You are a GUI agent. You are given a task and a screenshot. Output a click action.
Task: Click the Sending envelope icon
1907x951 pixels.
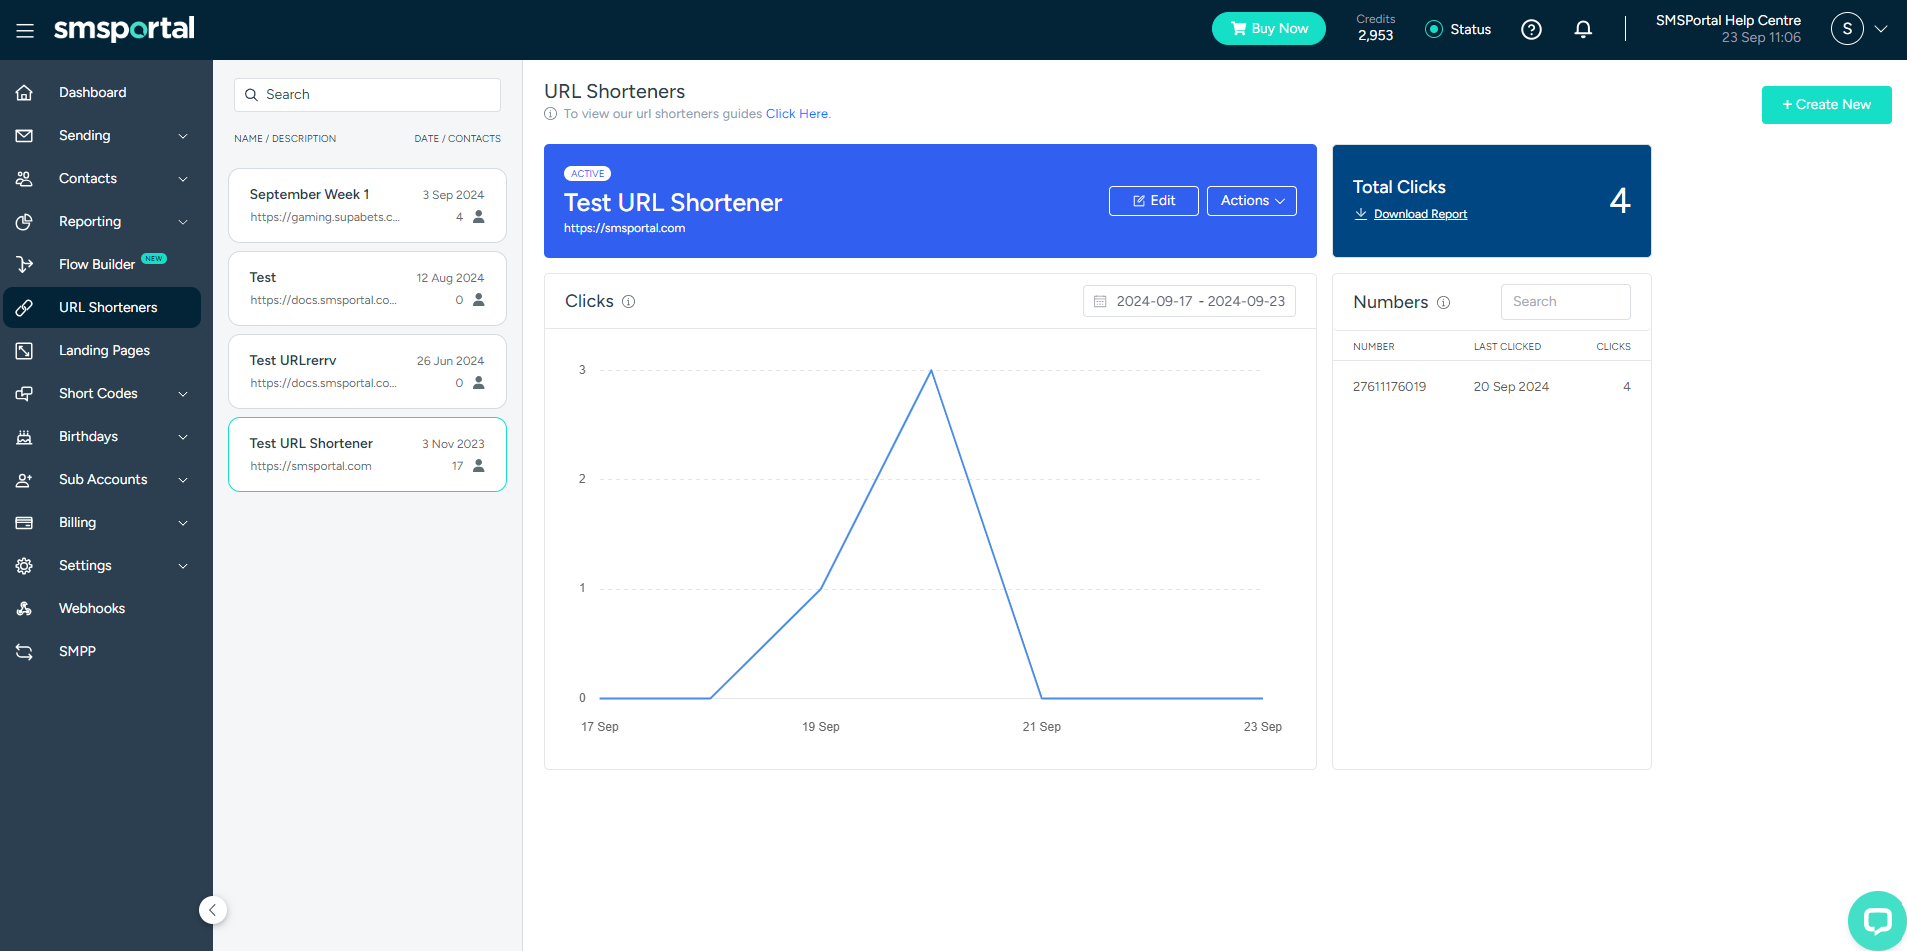25,136
